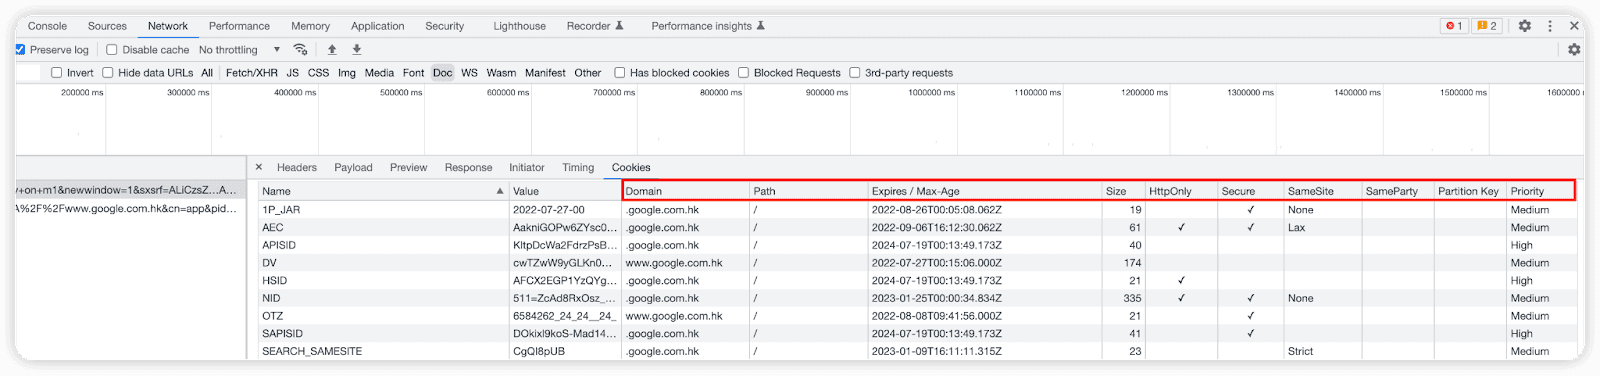1600x376 pixels.
Task: Filter requests by All types
Action: [207, 72]
